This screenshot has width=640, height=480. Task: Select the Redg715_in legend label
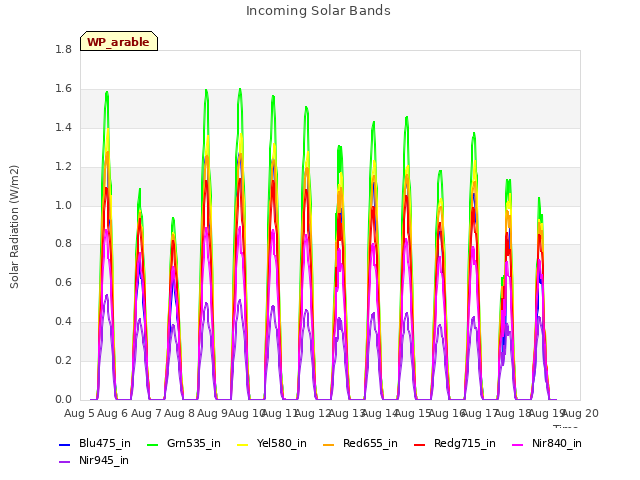coord(465,443)
